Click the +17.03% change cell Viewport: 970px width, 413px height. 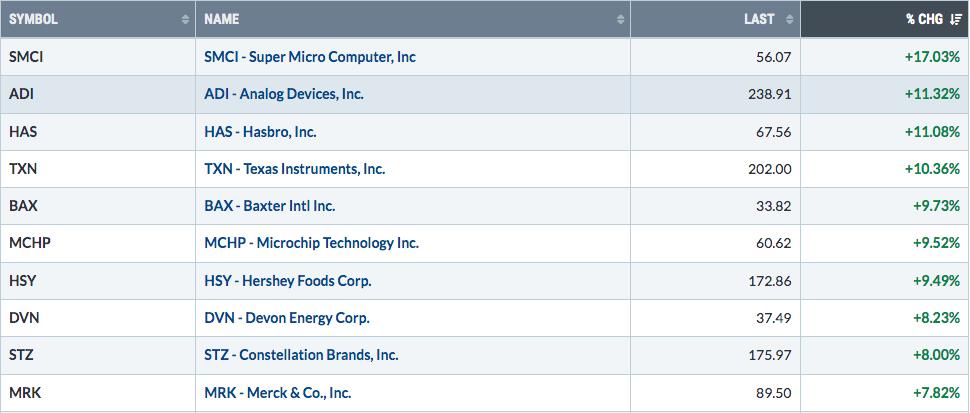tap(885, 57)
